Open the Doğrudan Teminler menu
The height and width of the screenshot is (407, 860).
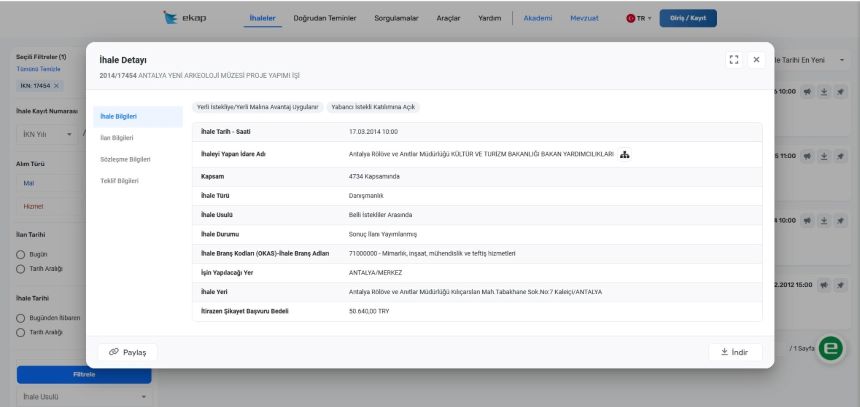point(325,18)
